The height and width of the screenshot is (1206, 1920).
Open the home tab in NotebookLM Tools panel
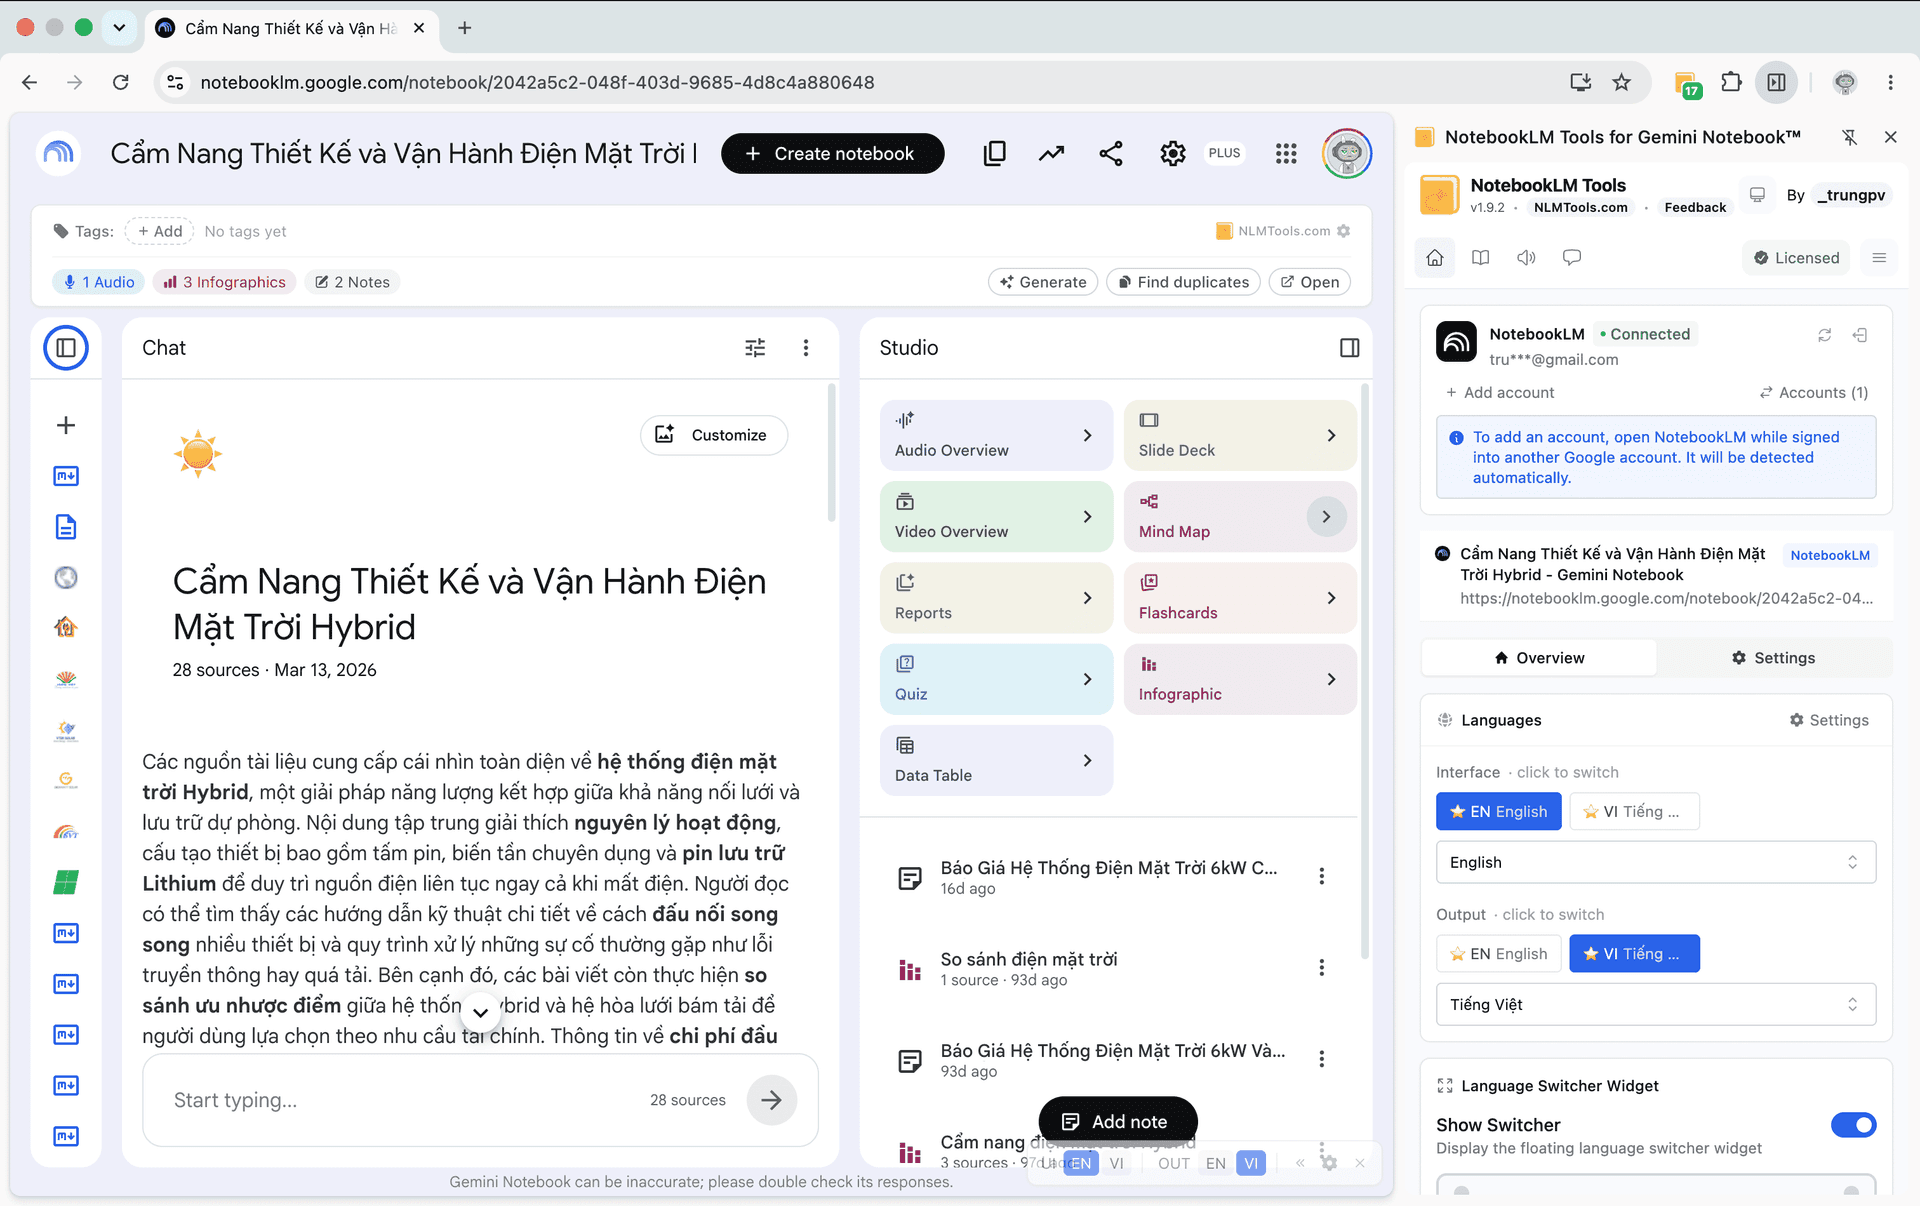(1435, 258)
